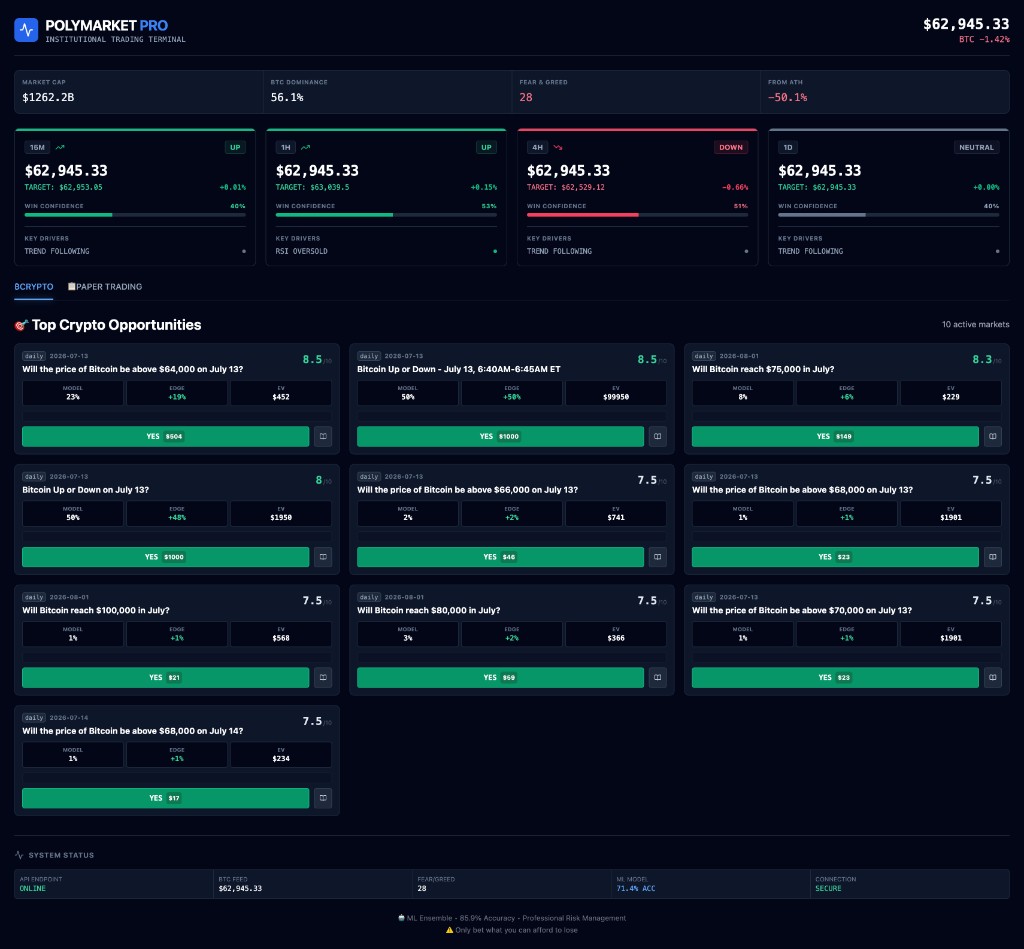Click the book icon beside the YES $504 button
This screenshot has height=949, width=1024.
pyautogui.click(x=323, y=436)
